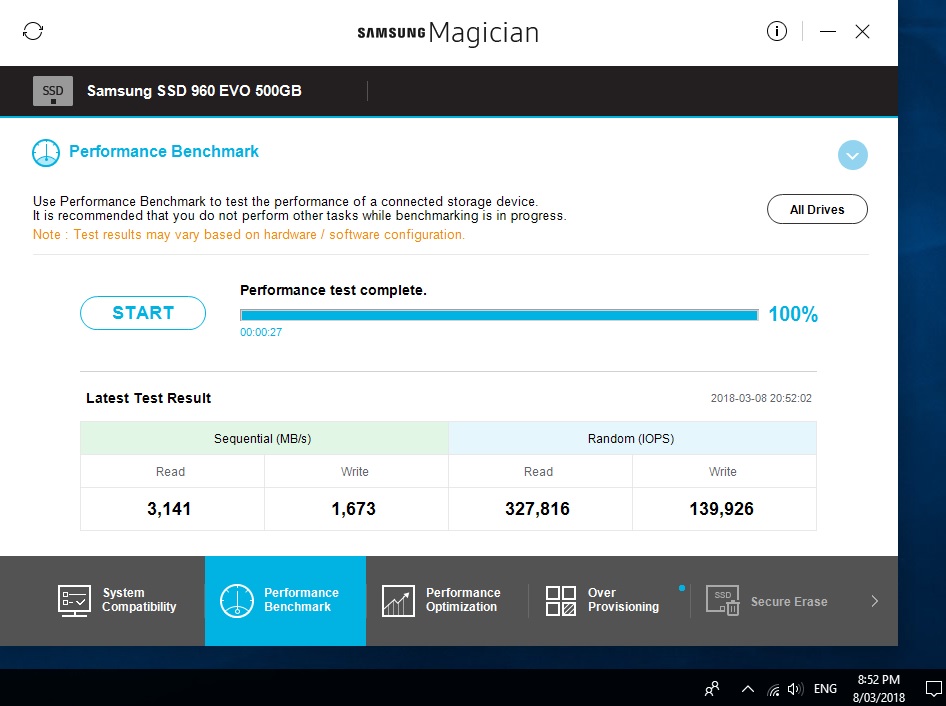The height and width of the screenshot is (706, 946).
Task: Click the volume speaker tray icon
Action: [x=795, y=689]
